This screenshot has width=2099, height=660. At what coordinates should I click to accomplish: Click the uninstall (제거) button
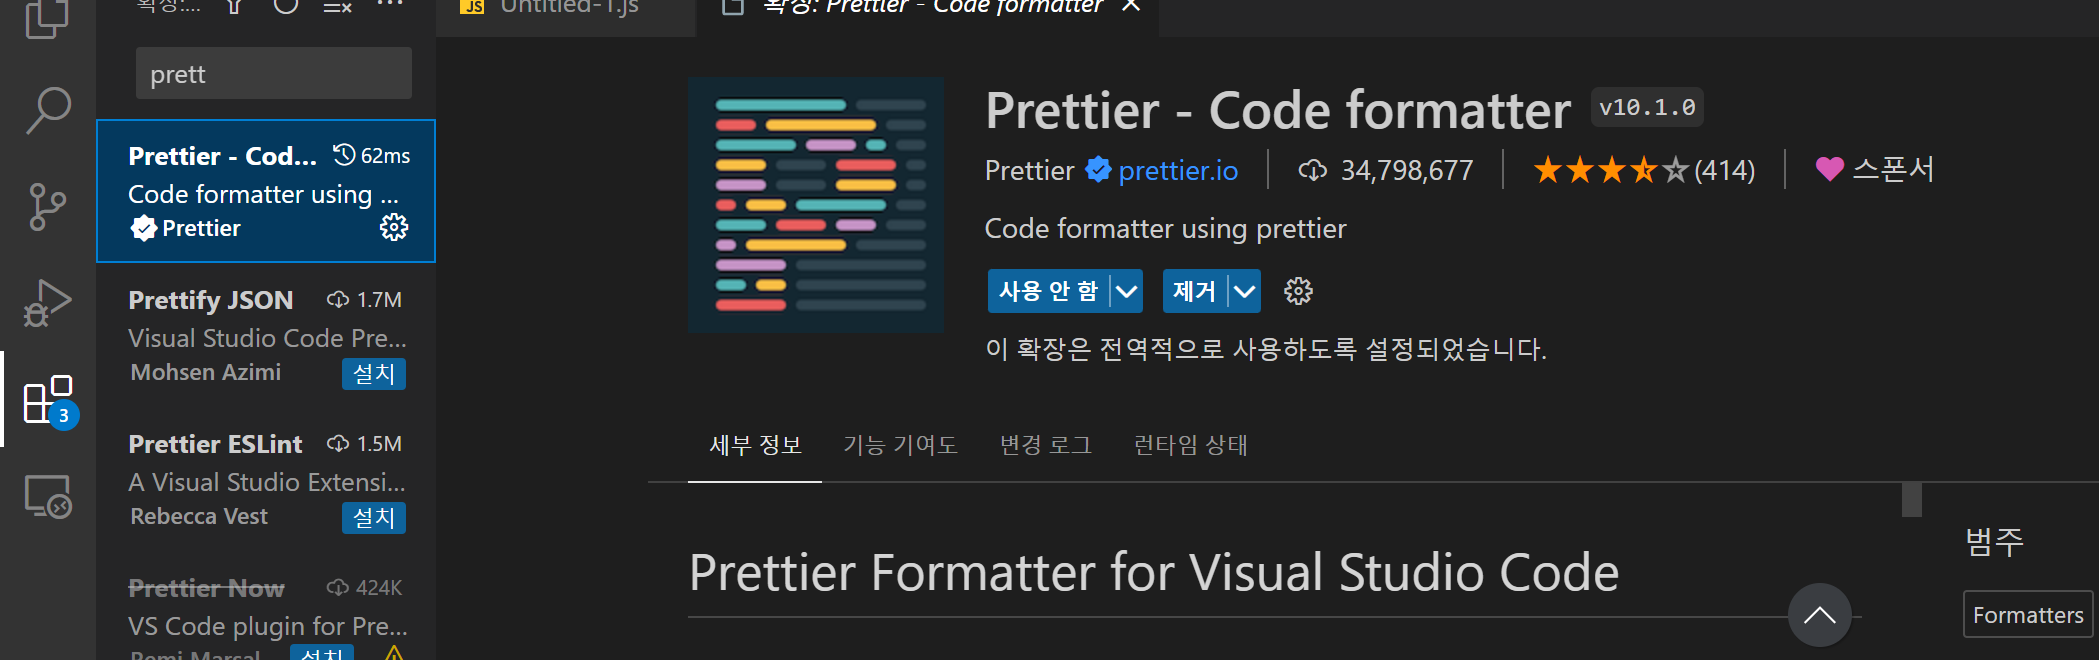(x=1194, y=291)
